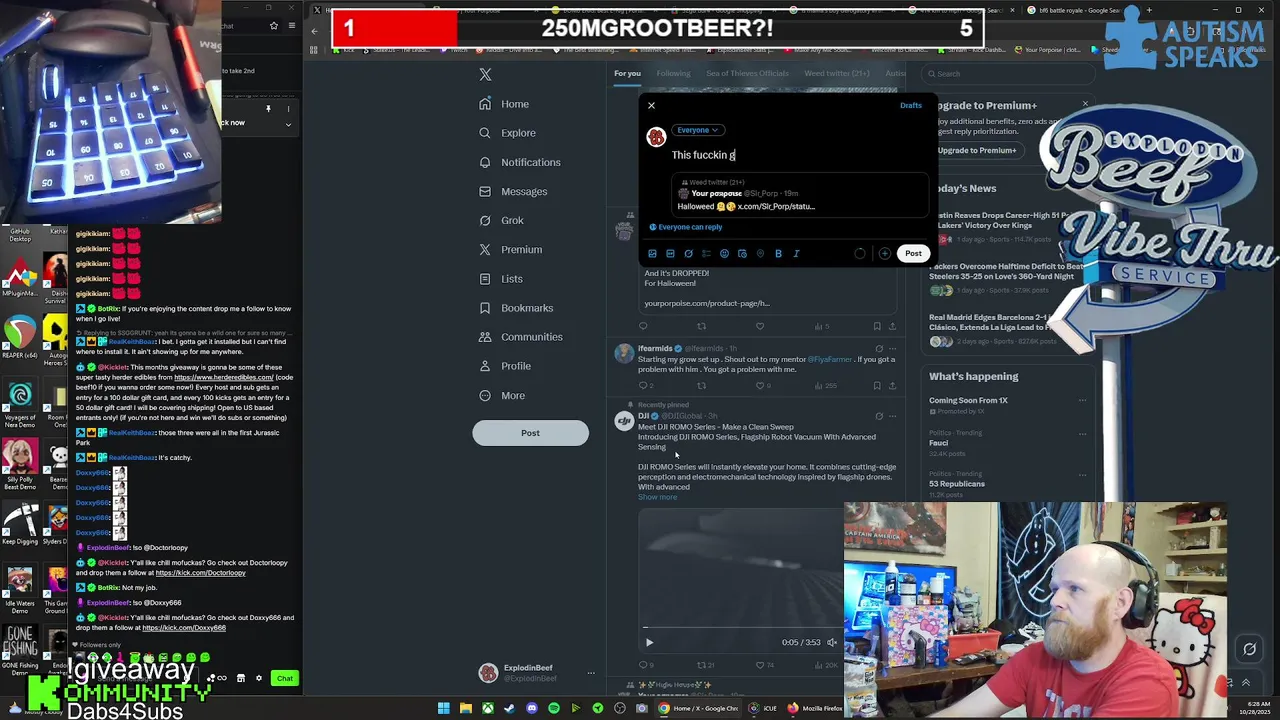Open the quoted Sir_Porp Halloweed post

click(x=800, y=195)
